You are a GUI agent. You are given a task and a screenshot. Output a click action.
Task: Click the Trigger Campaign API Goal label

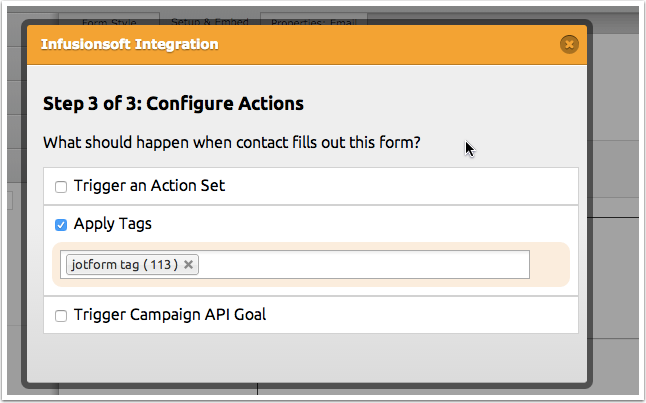point(170,315)
